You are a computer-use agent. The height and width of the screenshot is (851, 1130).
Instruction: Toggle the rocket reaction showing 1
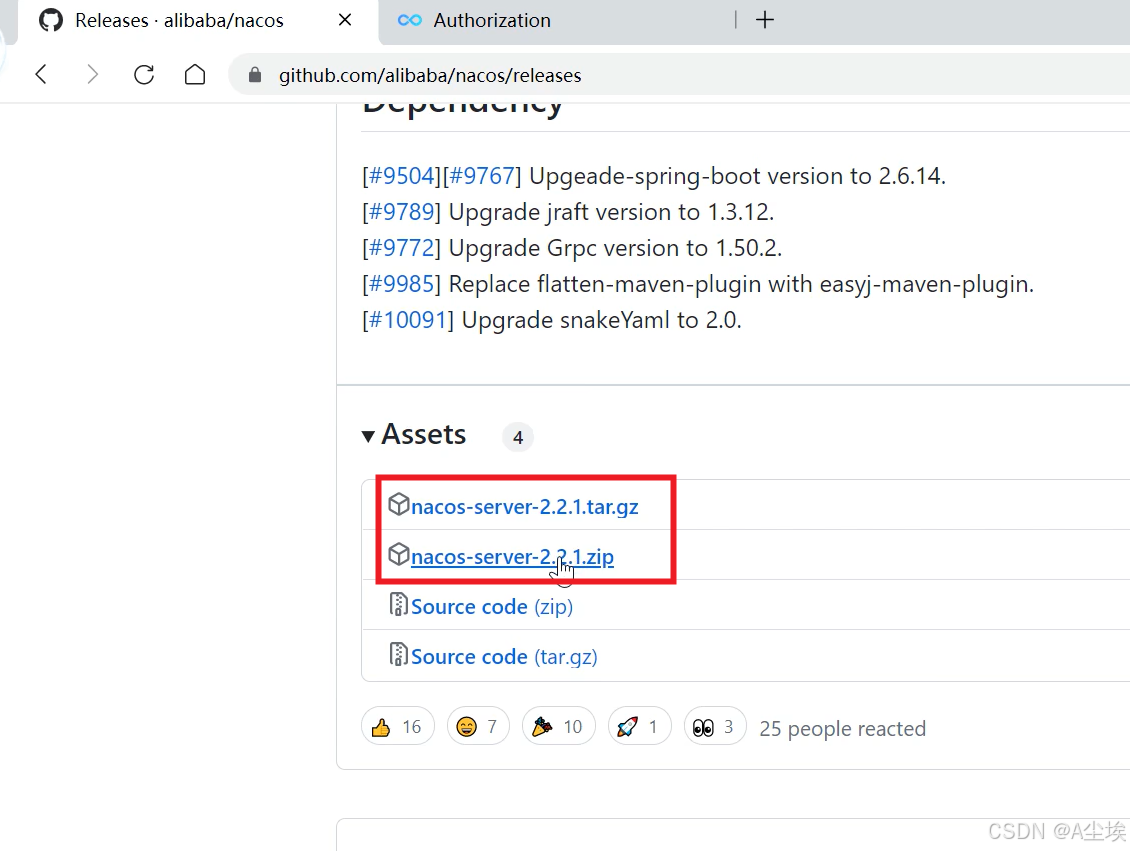tap(639, 726)
